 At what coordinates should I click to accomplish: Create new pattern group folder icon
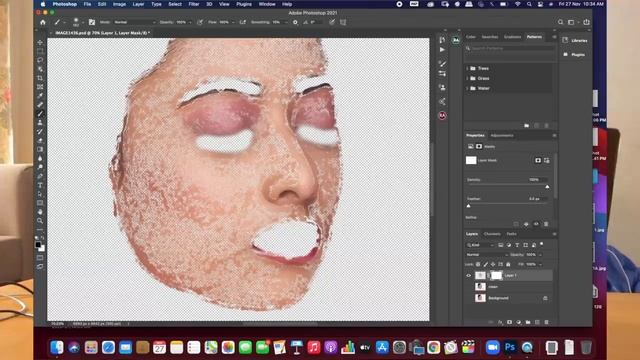pyautogui.click(x=527, y=126)
